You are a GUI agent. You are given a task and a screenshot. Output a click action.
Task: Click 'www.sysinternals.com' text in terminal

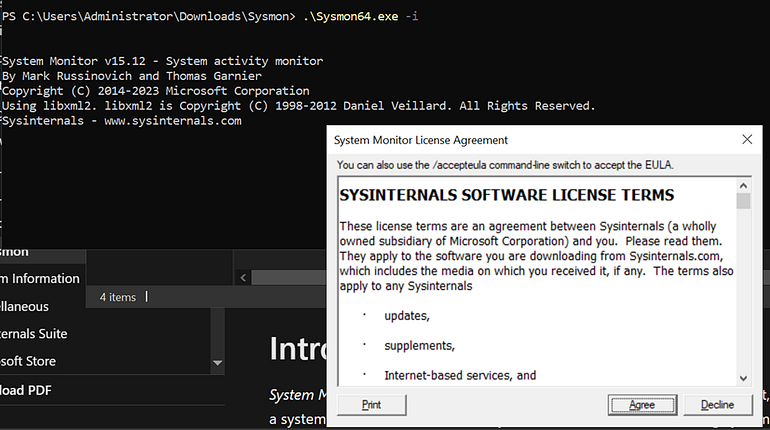[x=173, y=121]
